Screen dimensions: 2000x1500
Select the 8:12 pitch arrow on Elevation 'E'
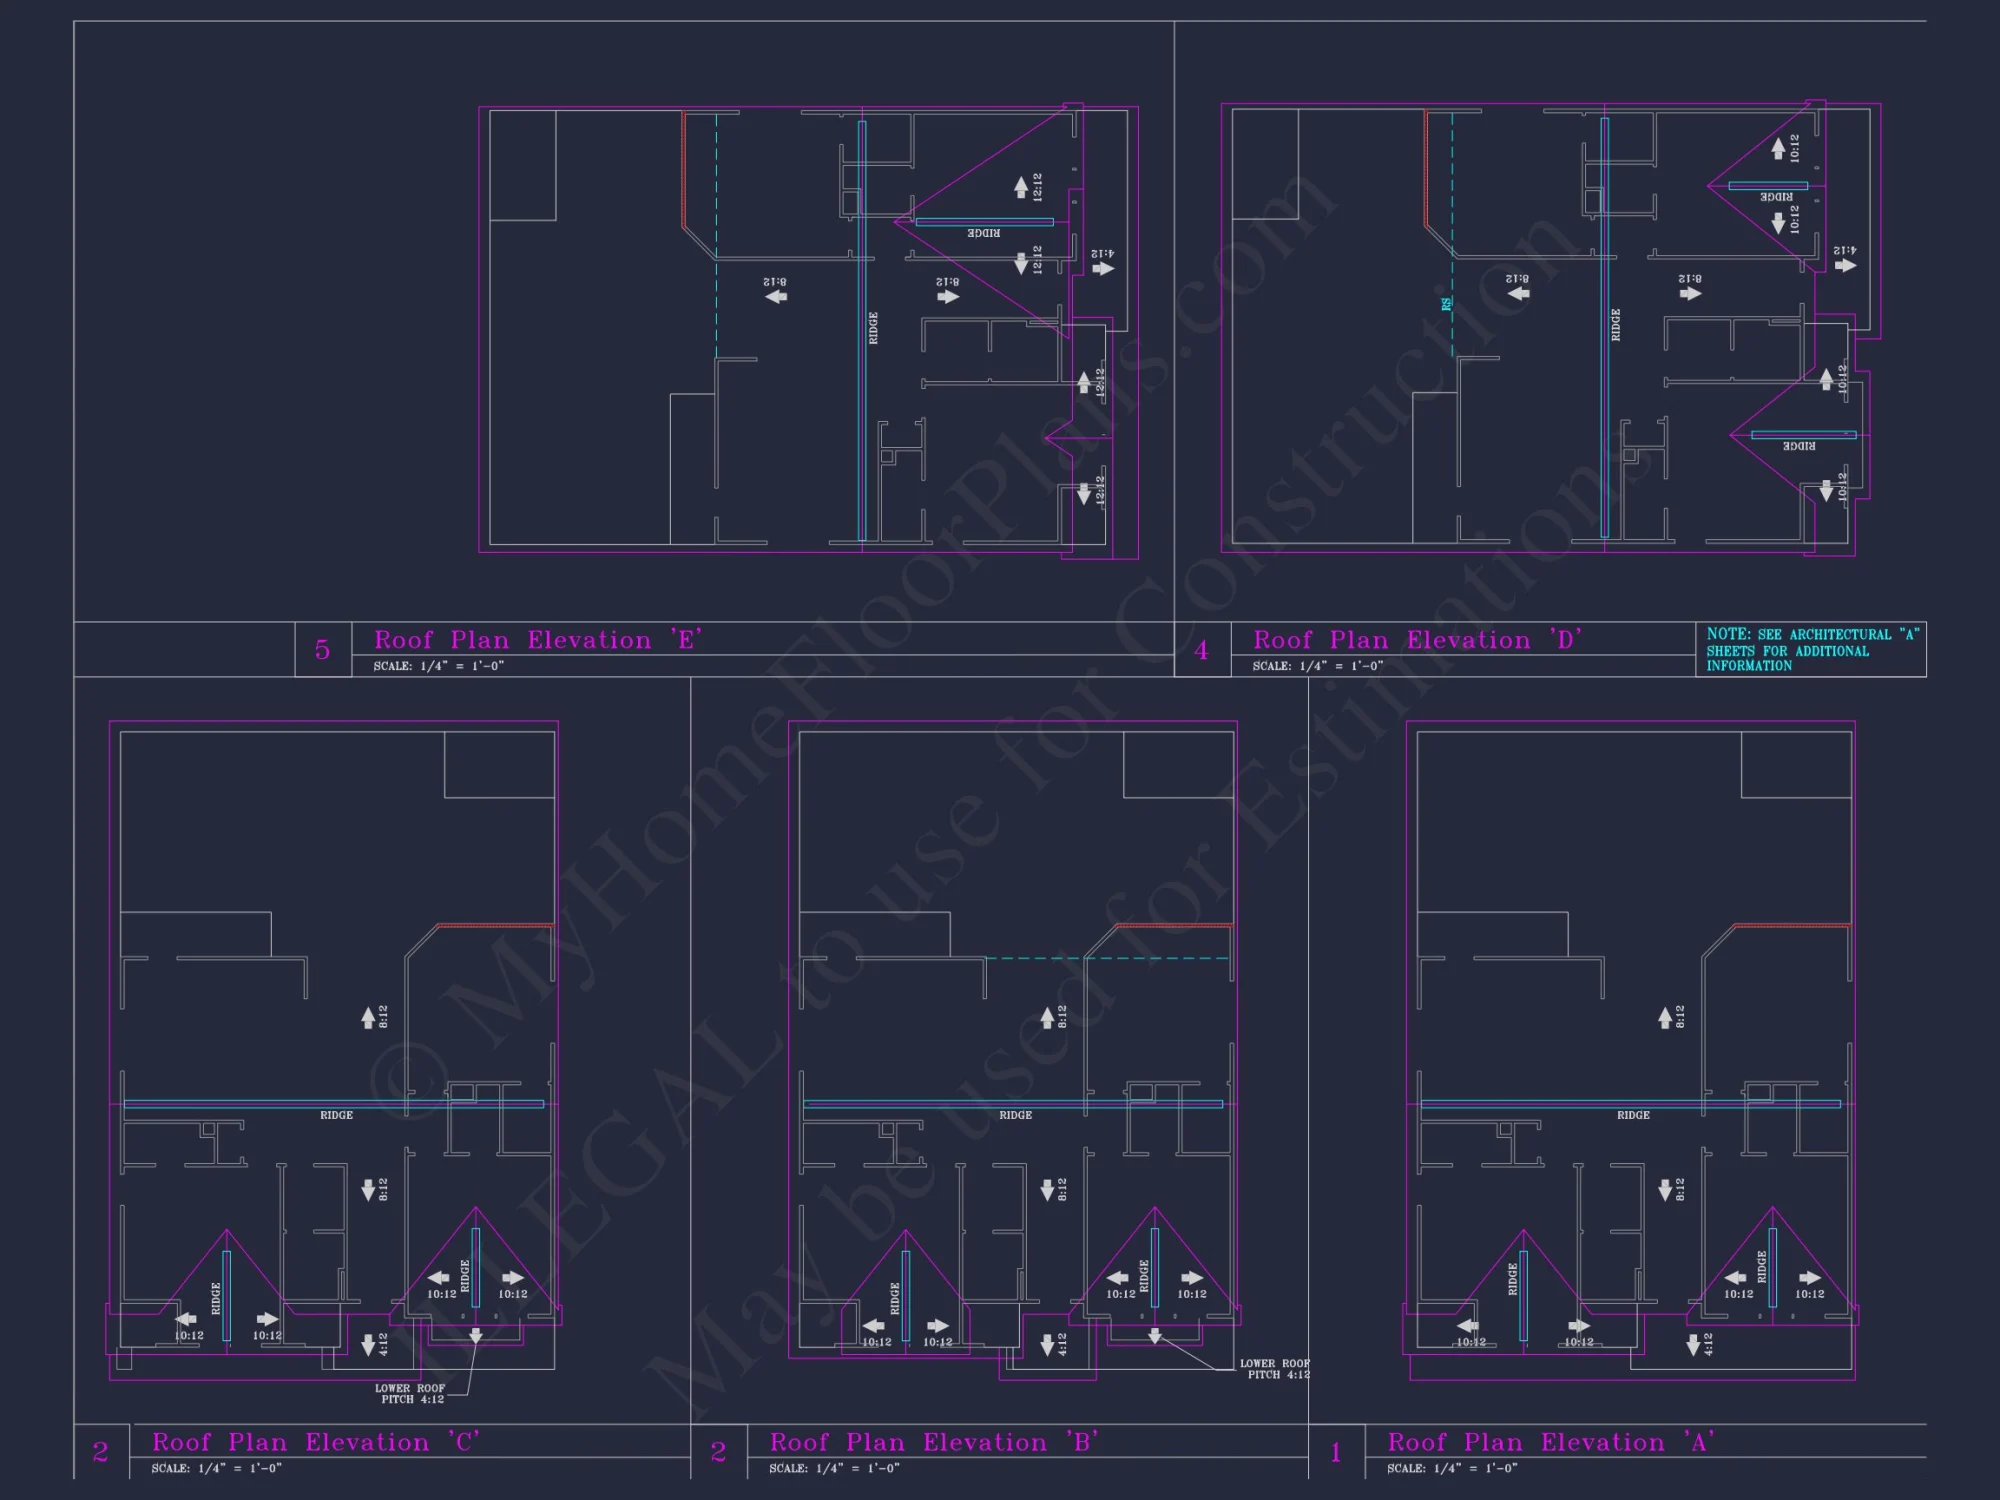(775, 296)
